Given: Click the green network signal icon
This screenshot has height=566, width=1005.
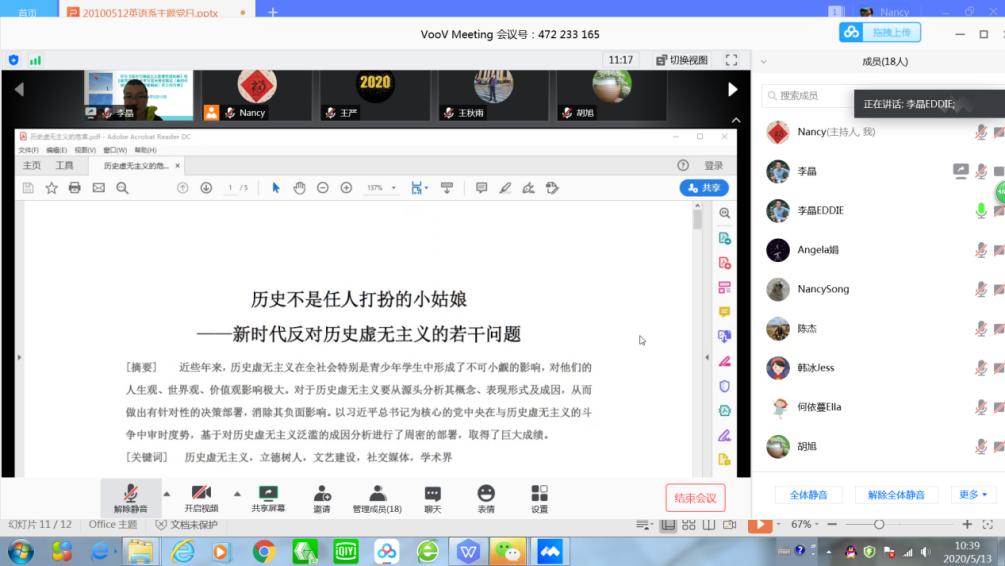Looking at the screenshot, I should point(35,60).
